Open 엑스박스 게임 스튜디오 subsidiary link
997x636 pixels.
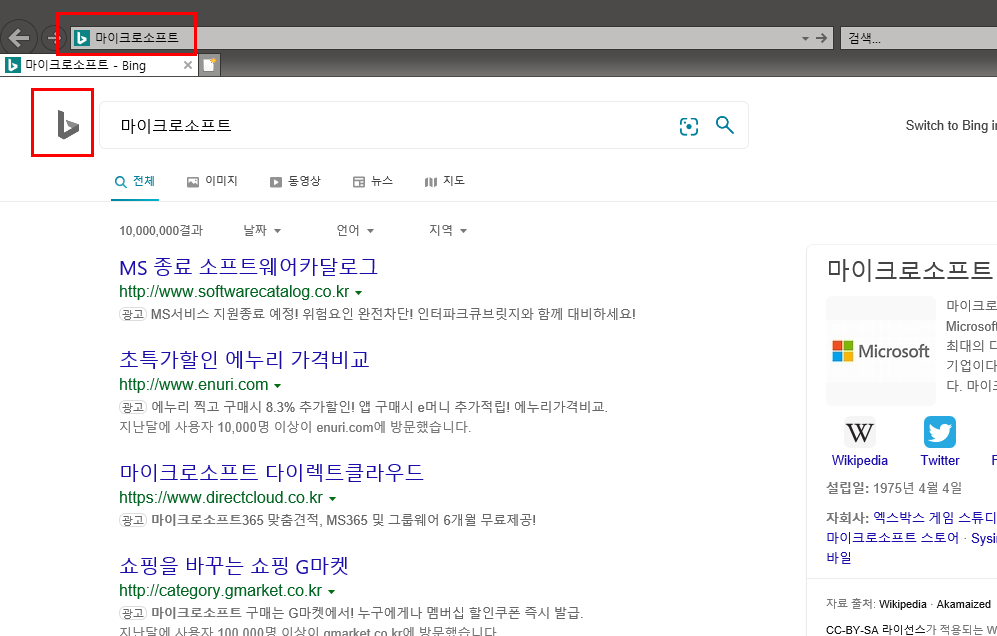(x=935, y=518)
